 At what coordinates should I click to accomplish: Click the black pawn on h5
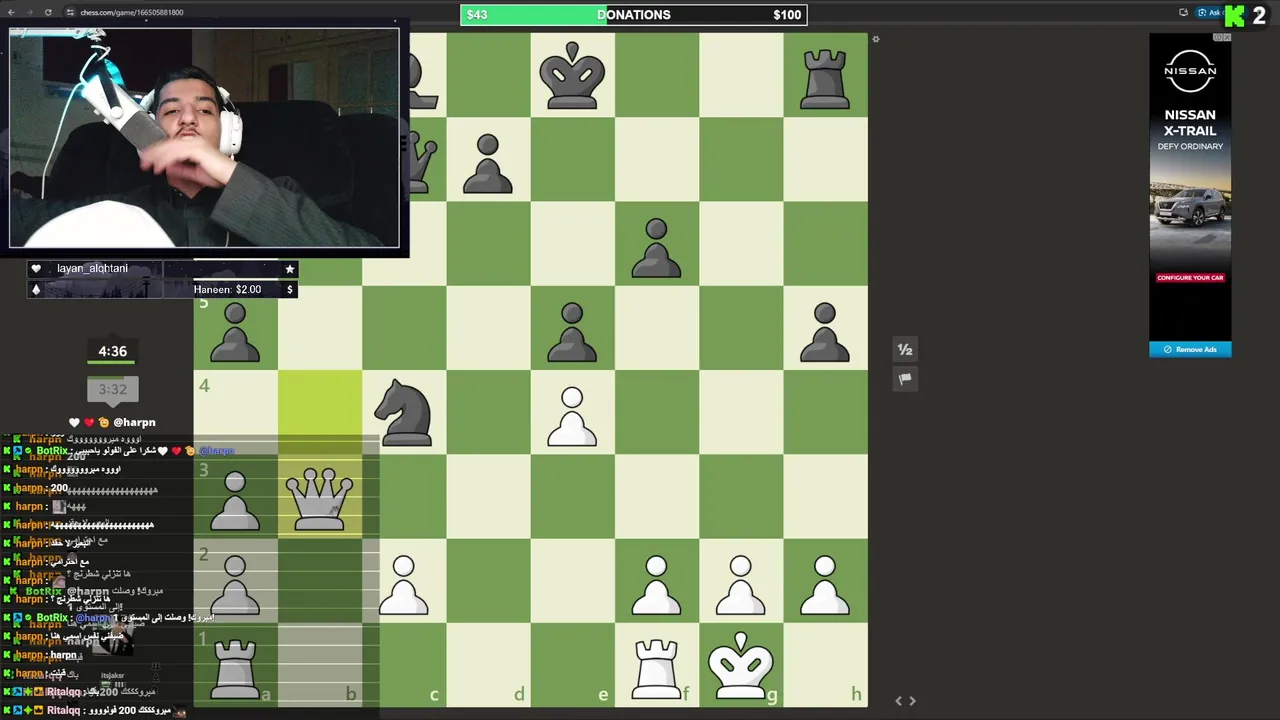pos(825,333)
